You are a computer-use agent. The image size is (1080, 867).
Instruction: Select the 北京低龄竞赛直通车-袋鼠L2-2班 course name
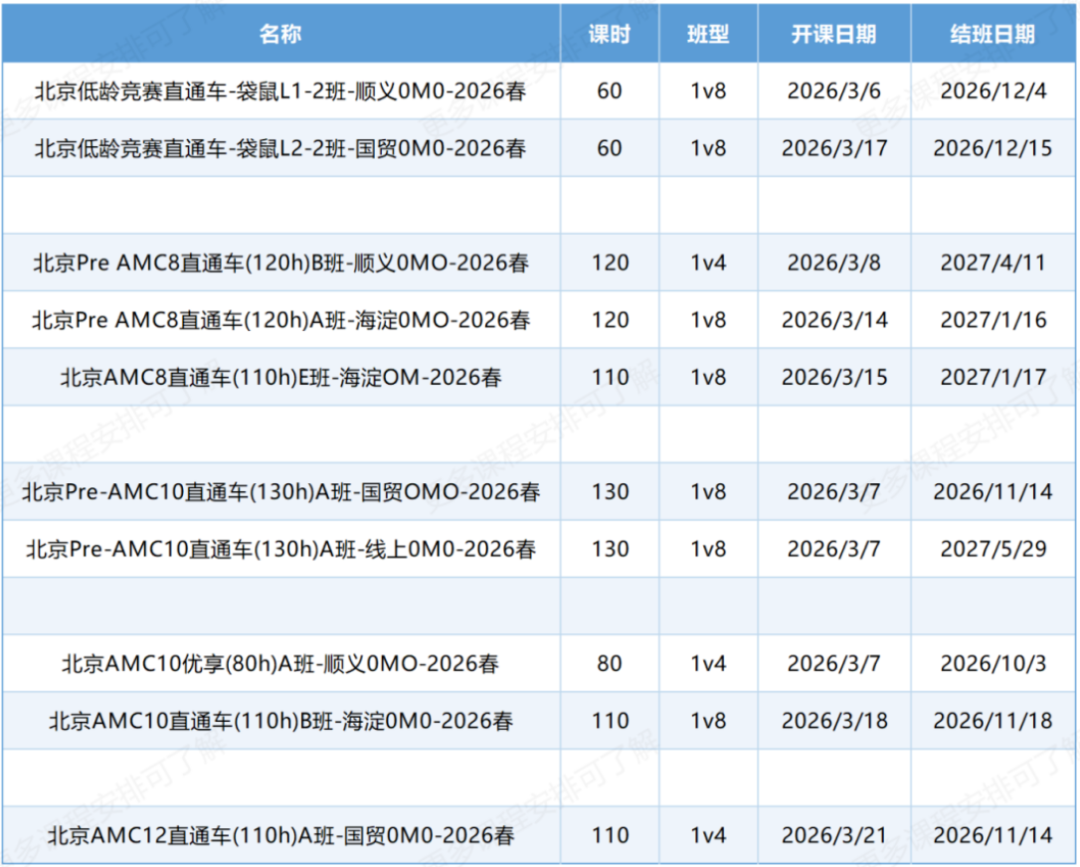click(280, 148)
